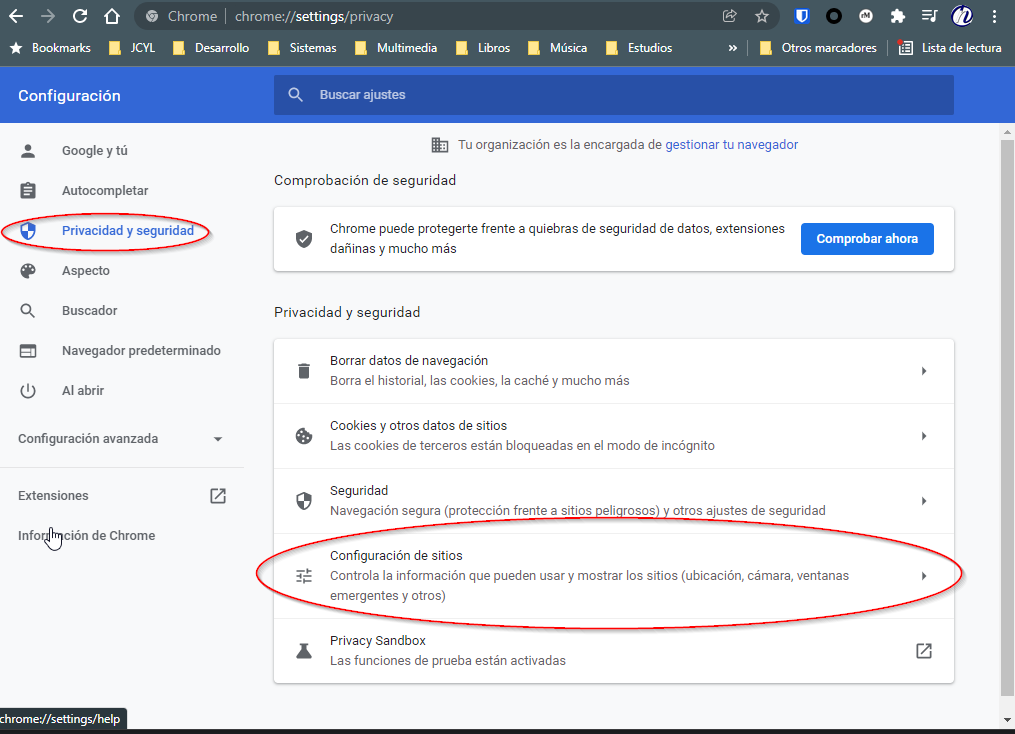Click Privacy Sandbox external-link icon
The image size is (1015, 734).
pyautogui.click(x=924, y=651)
